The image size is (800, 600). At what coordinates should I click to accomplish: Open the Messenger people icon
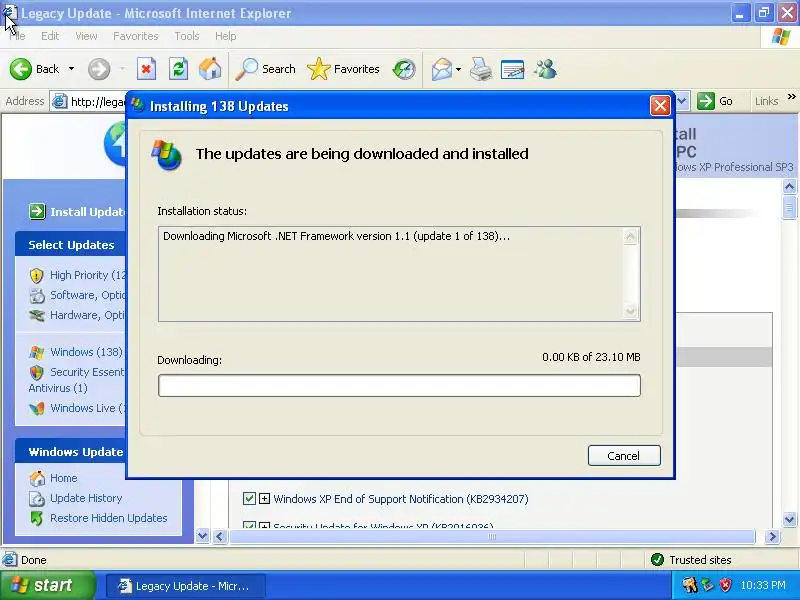coord(545,69)
